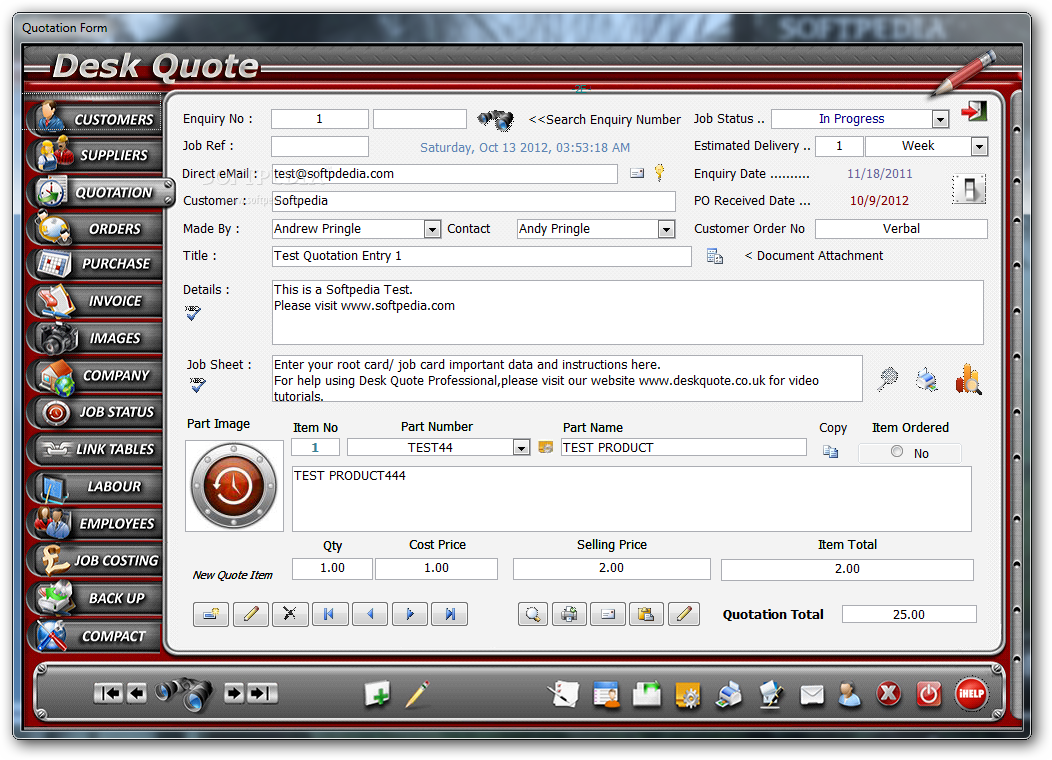Open the Job Status sidebar item

coord(95,412)
